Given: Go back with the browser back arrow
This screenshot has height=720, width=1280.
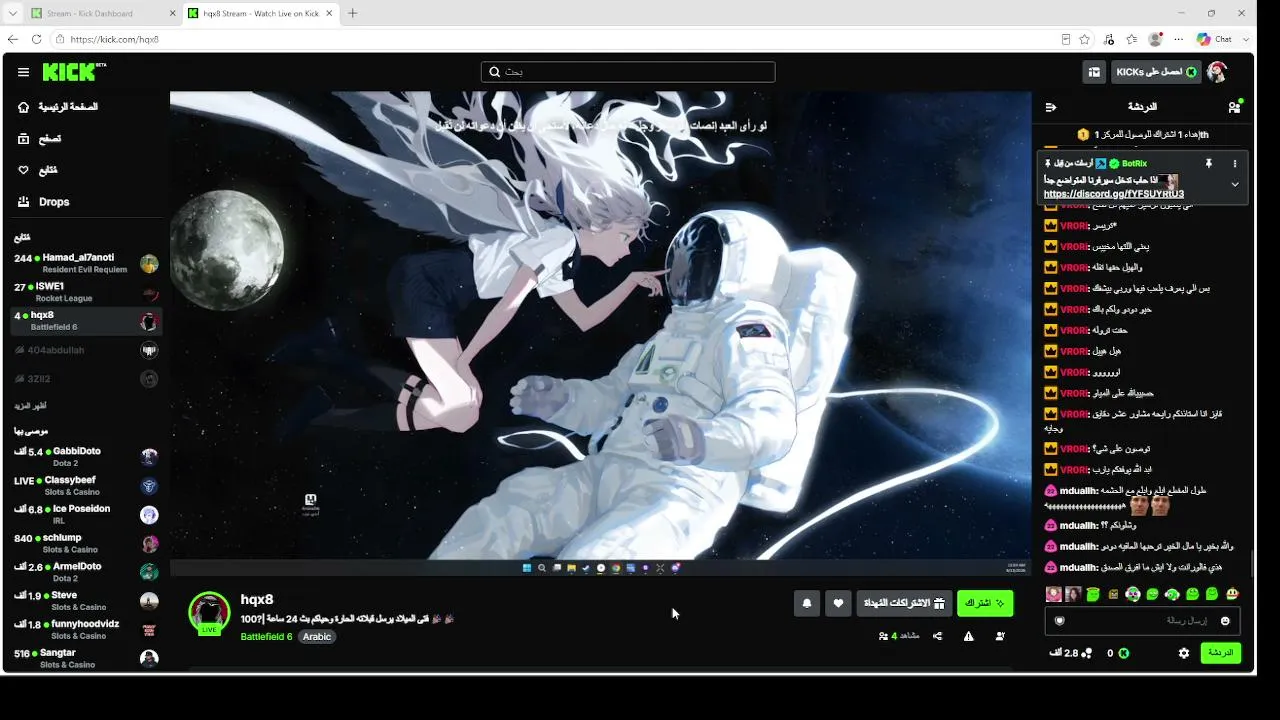Looking at the screenshot, I should (12, 39).
